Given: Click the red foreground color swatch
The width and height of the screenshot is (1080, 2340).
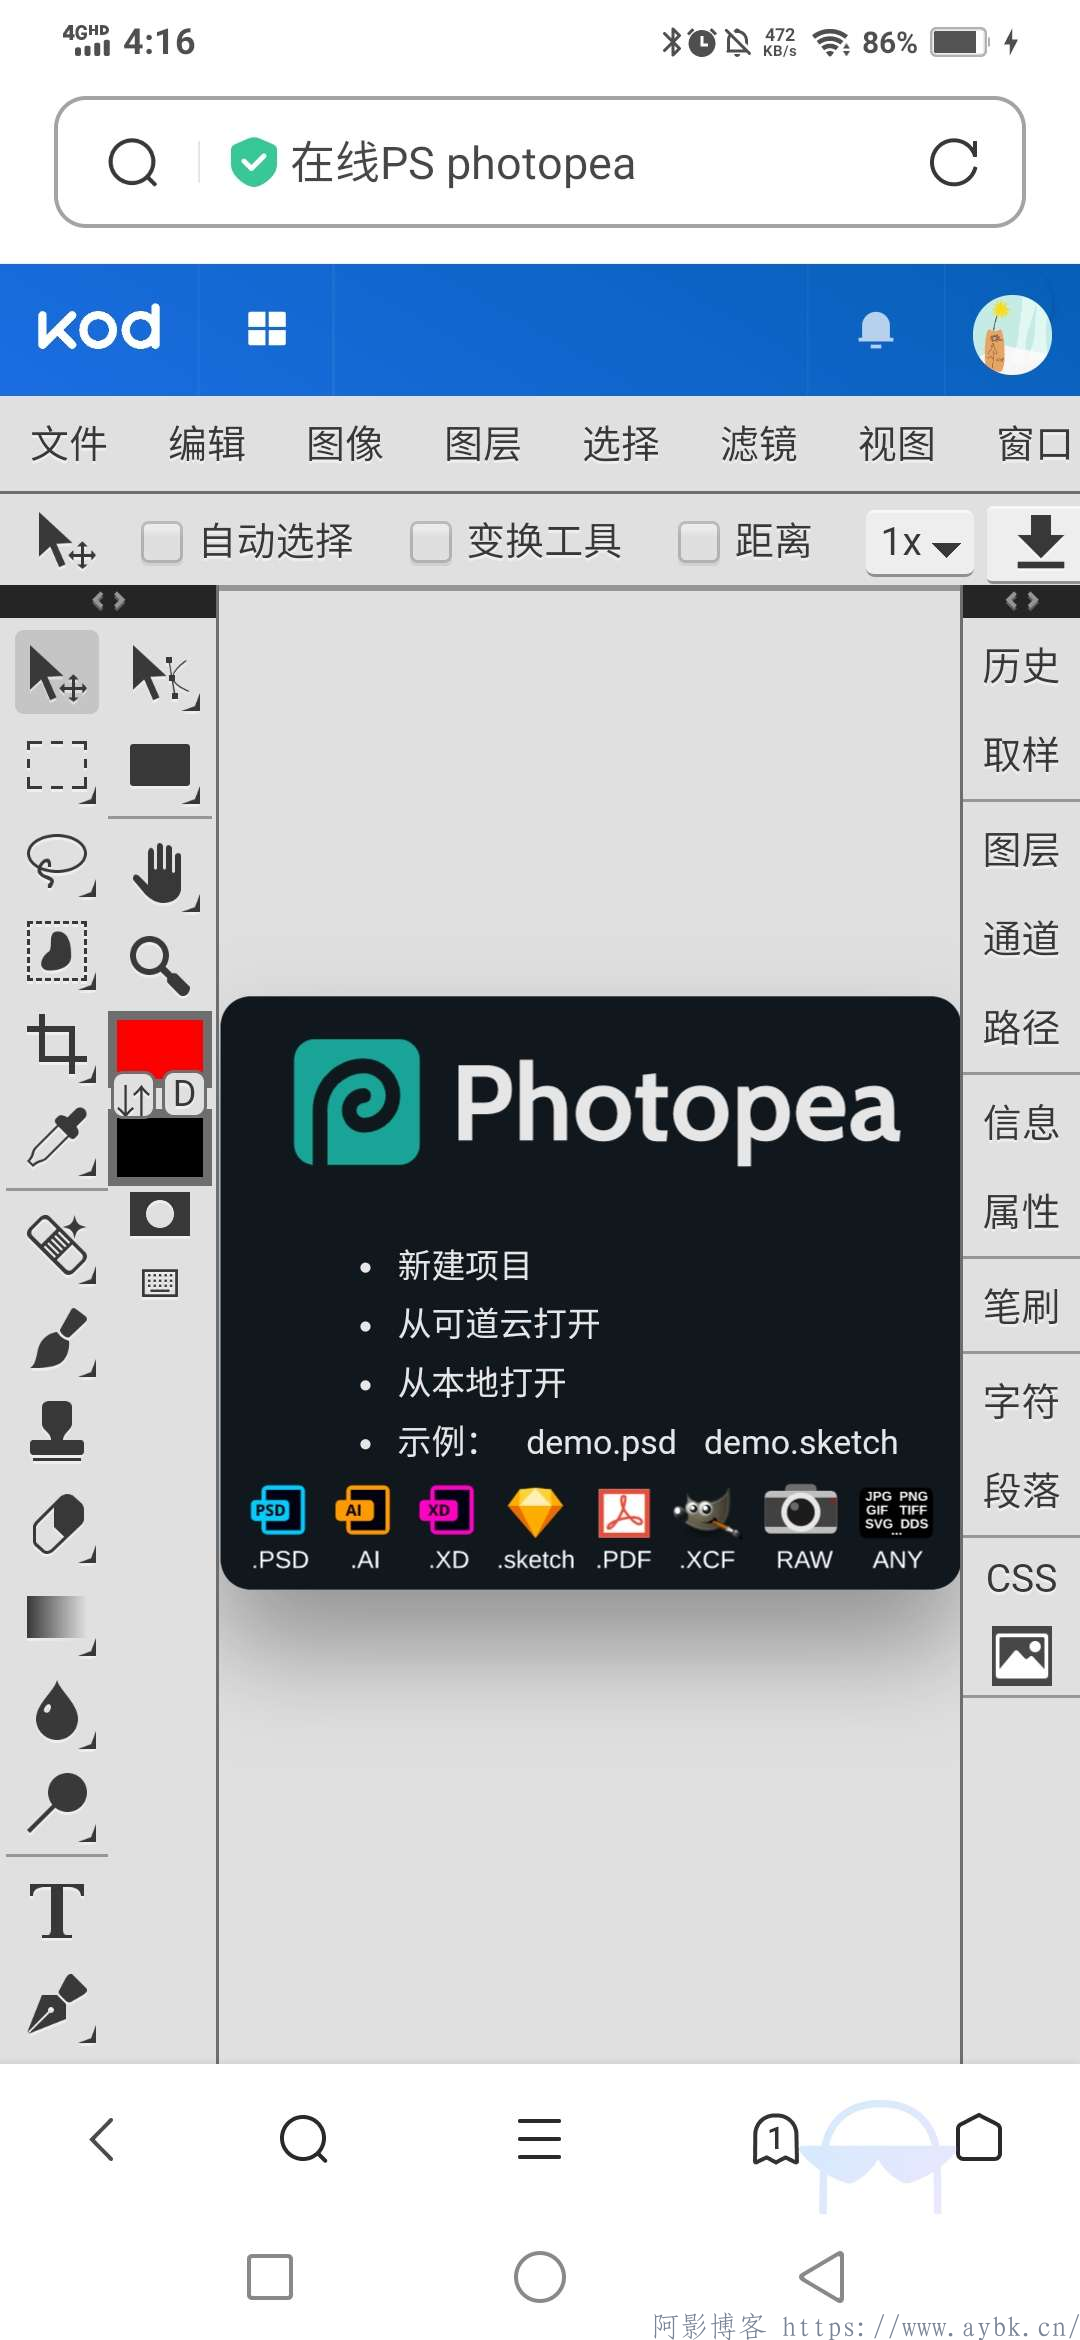Looking at the screenshot, I should point(160,1044).
